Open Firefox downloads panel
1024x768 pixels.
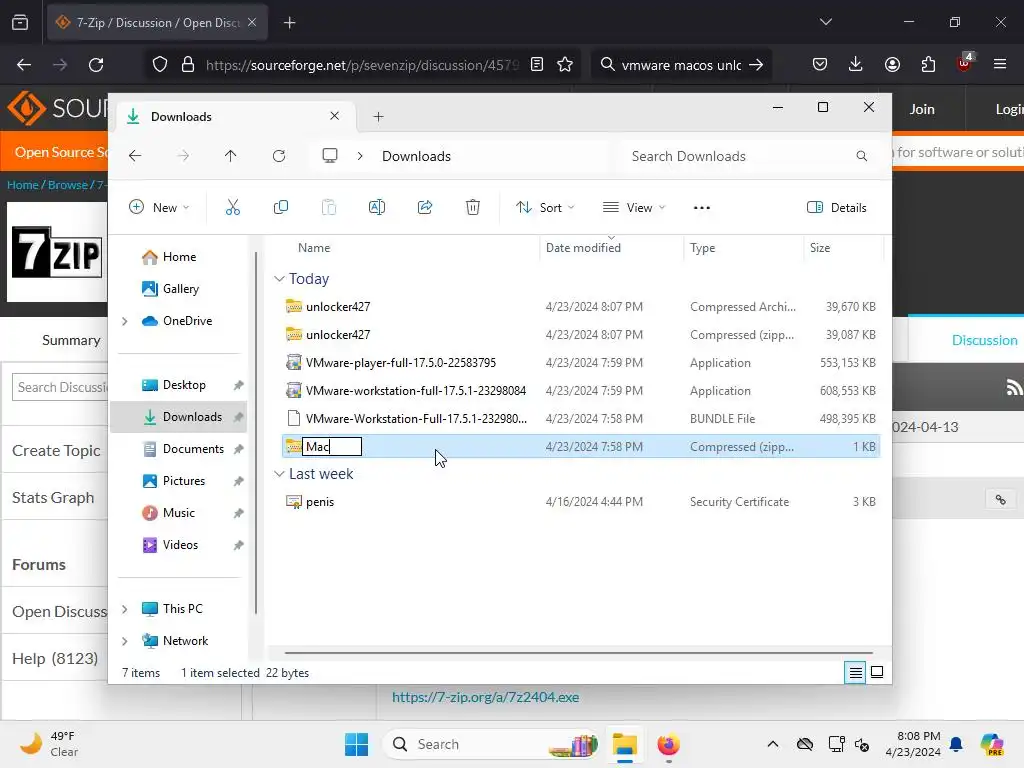pyautogui.click(x=856, y=65)
